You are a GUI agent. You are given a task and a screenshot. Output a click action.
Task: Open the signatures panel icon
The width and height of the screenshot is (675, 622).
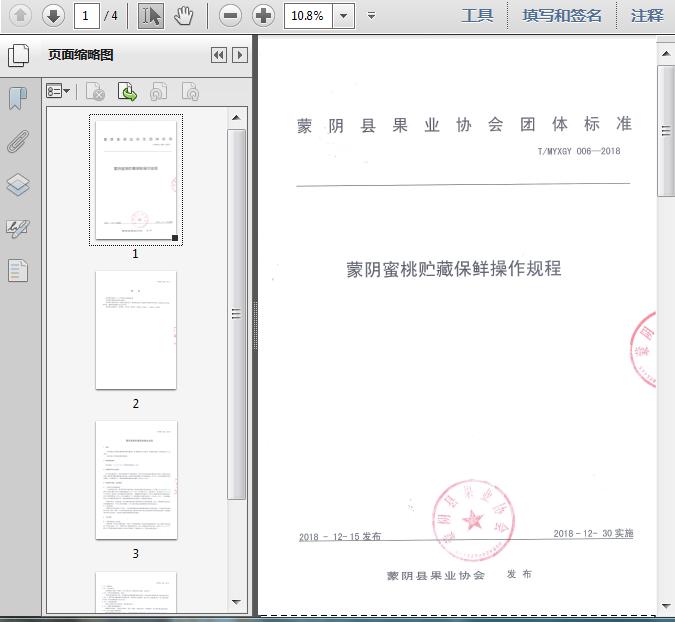tap(18, 228)
